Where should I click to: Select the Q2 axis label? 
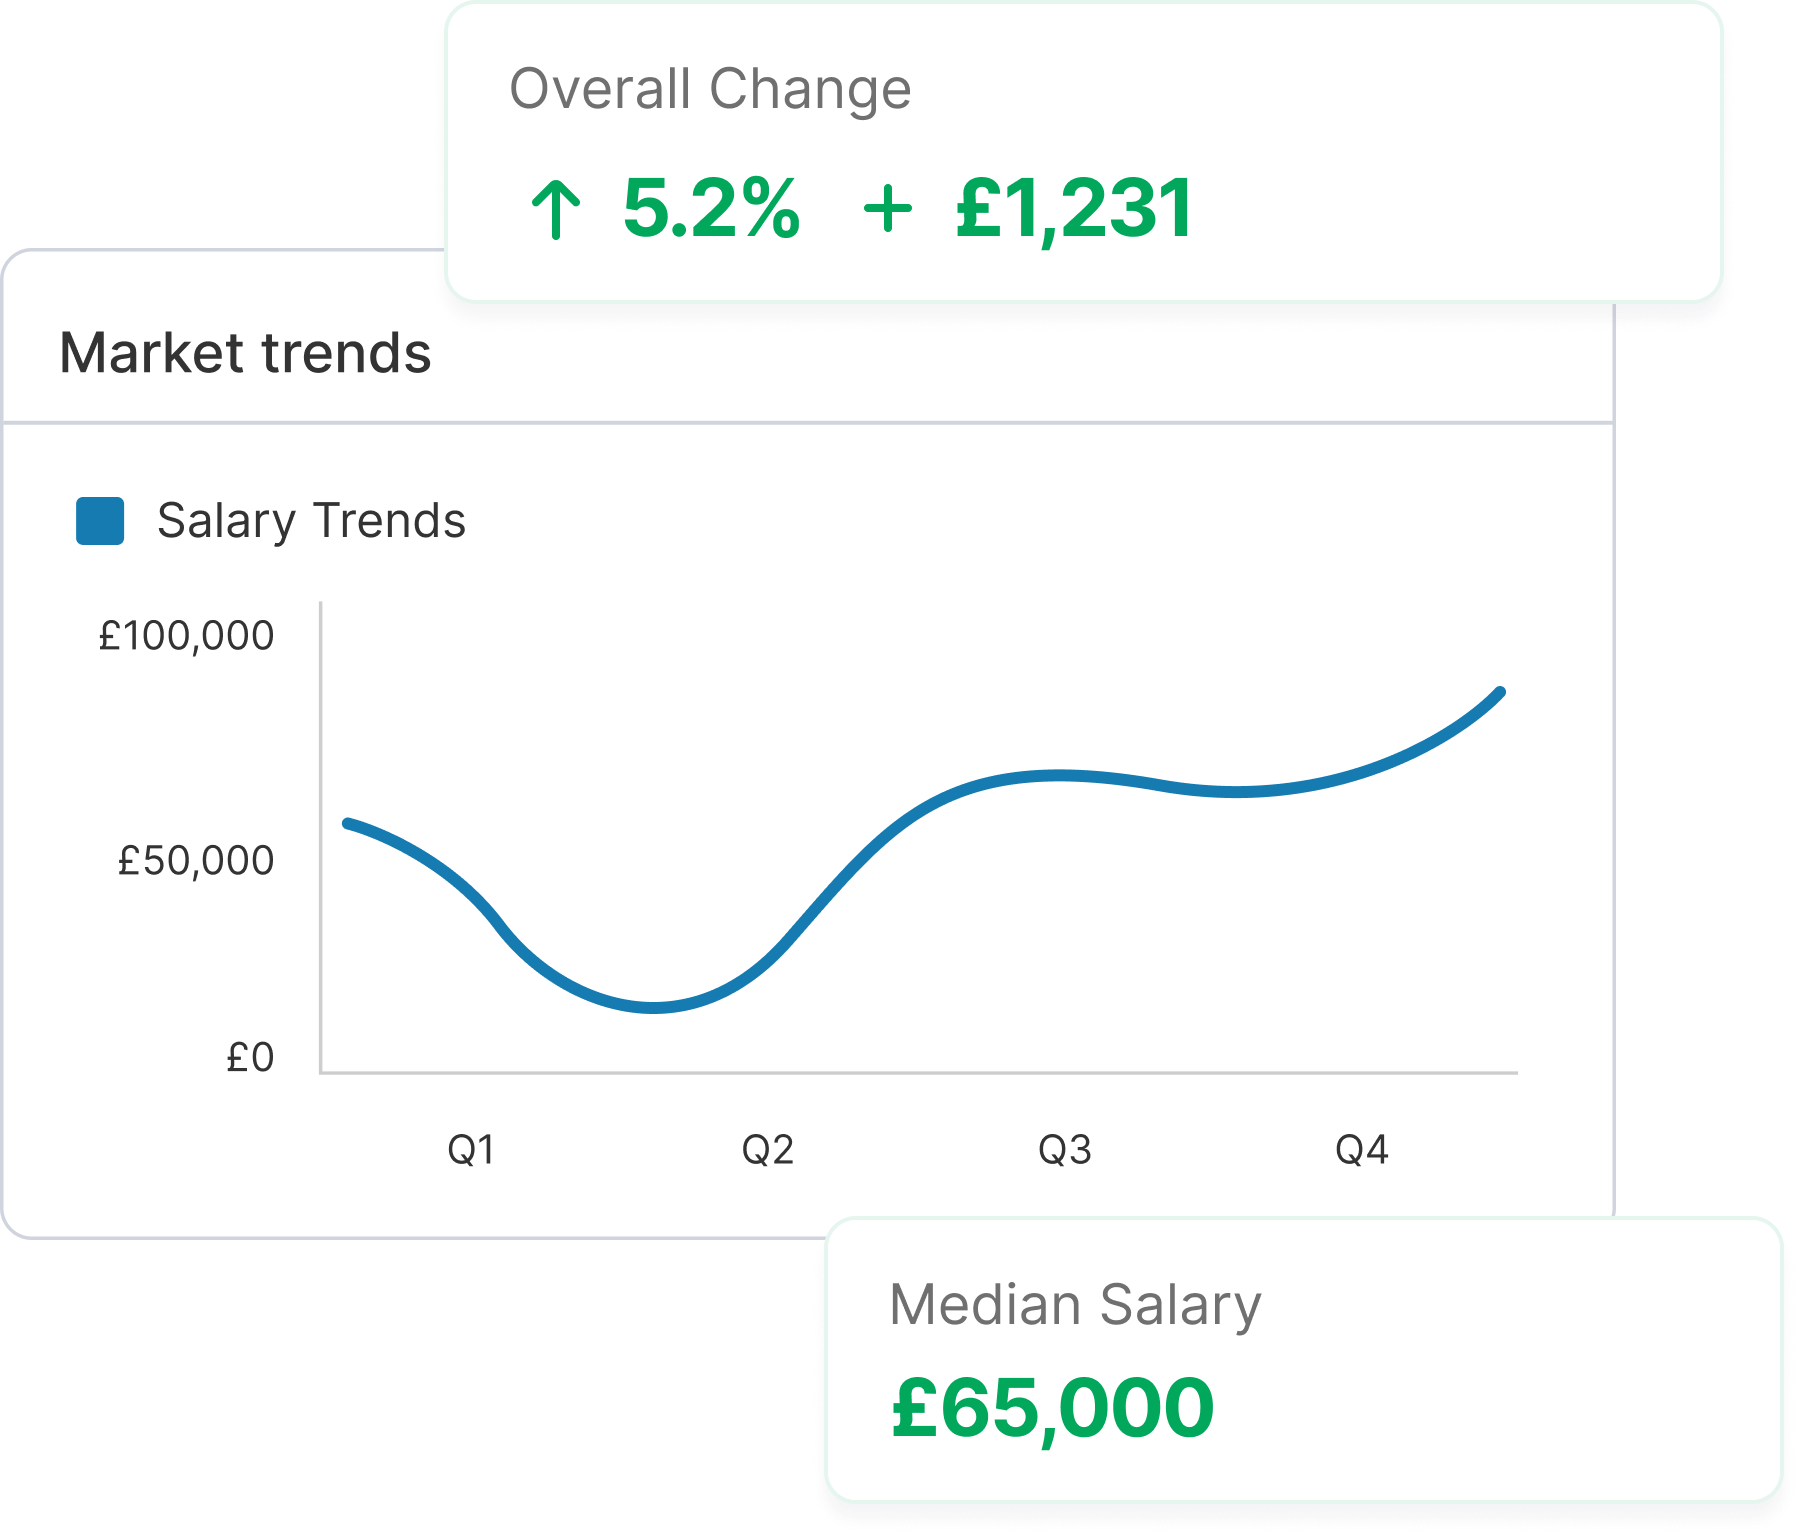768,1150
